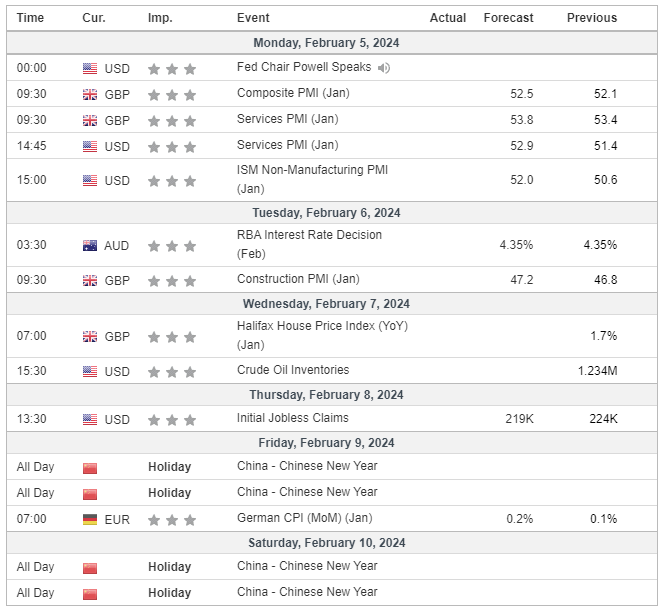Click the China flag in the first Friday holiday row

coord(90,467)
